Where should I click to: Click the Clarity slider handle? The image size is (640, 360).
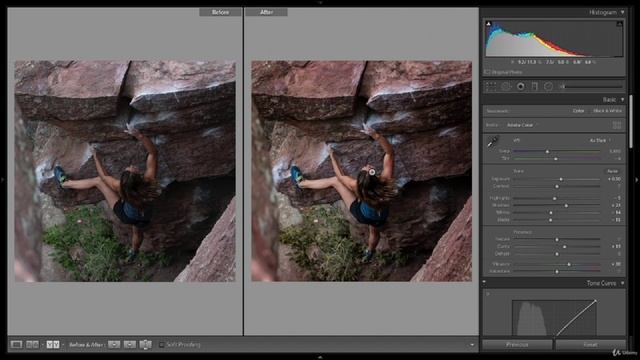coord(564,247)
